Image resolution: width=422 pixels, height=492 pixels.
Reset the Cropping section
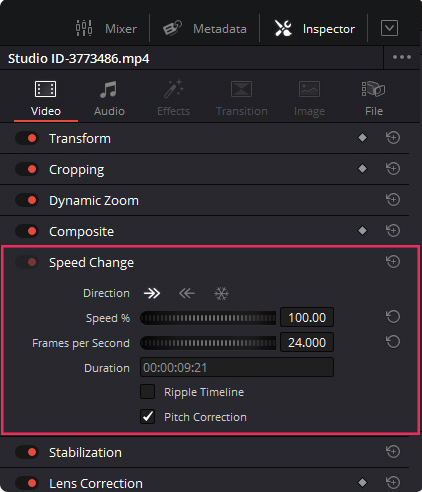tap(393, 168)
